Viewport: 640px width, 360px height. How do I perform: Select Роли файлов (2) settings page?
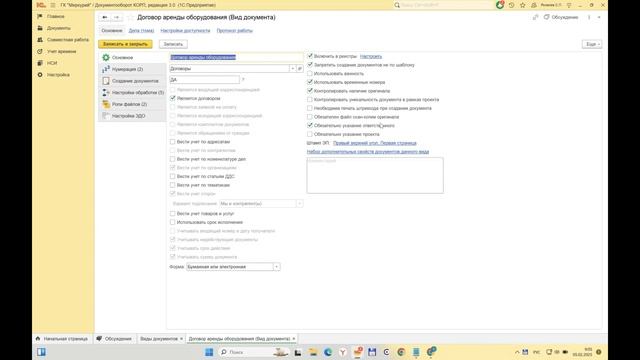[x=132, y=104]
